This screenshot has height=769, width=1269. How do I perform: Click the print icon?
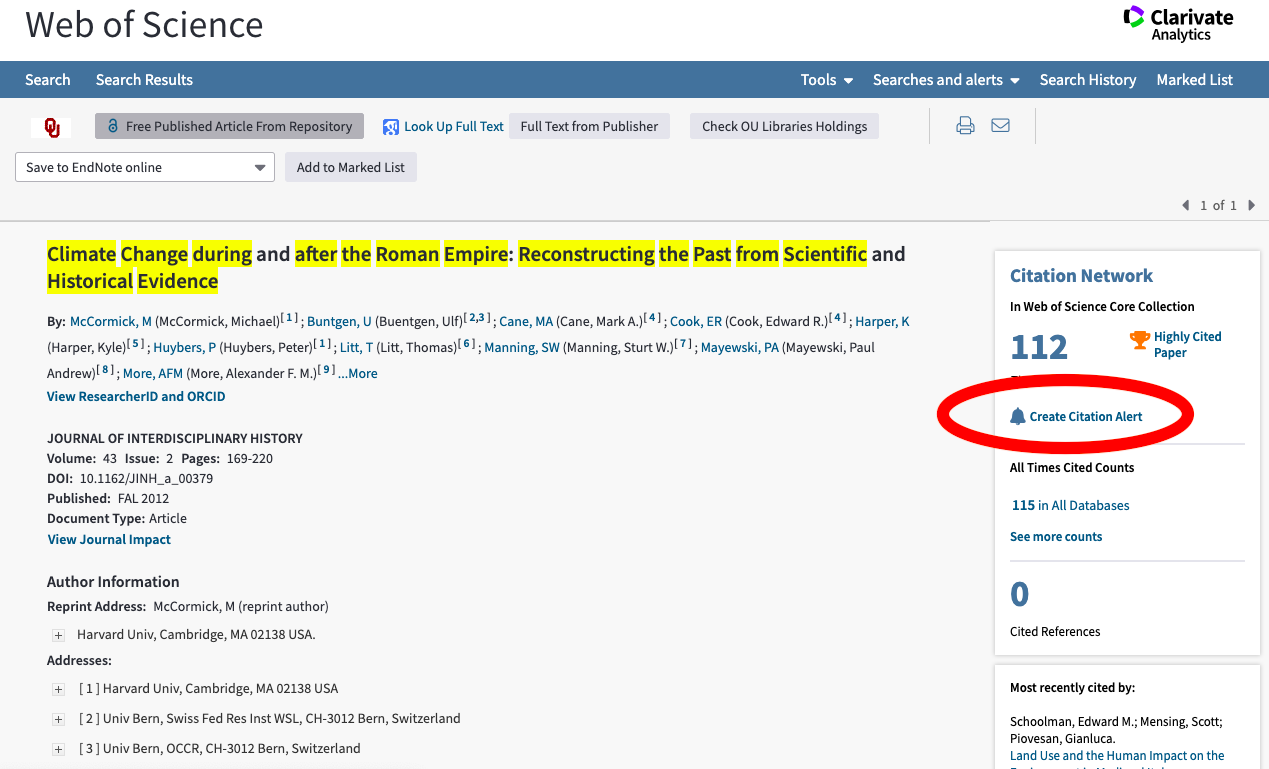(965, 126)
